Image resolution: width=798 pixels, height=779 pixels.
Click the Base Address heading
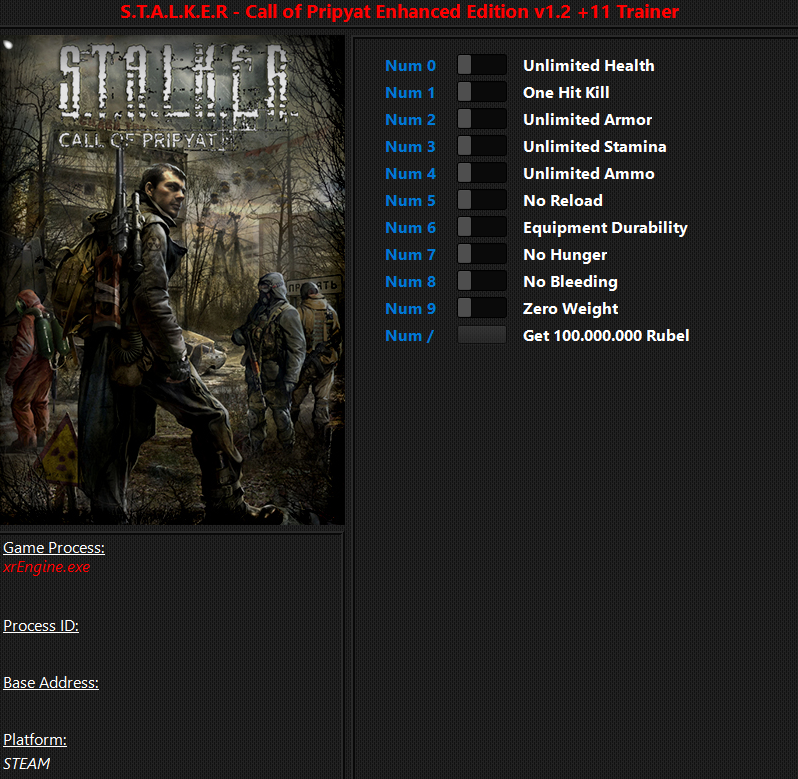[x=51, y=682]
